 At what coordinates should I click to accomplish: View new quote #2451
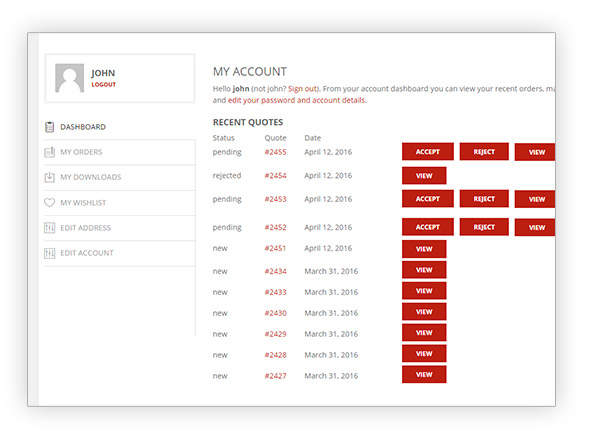(424, 249)
